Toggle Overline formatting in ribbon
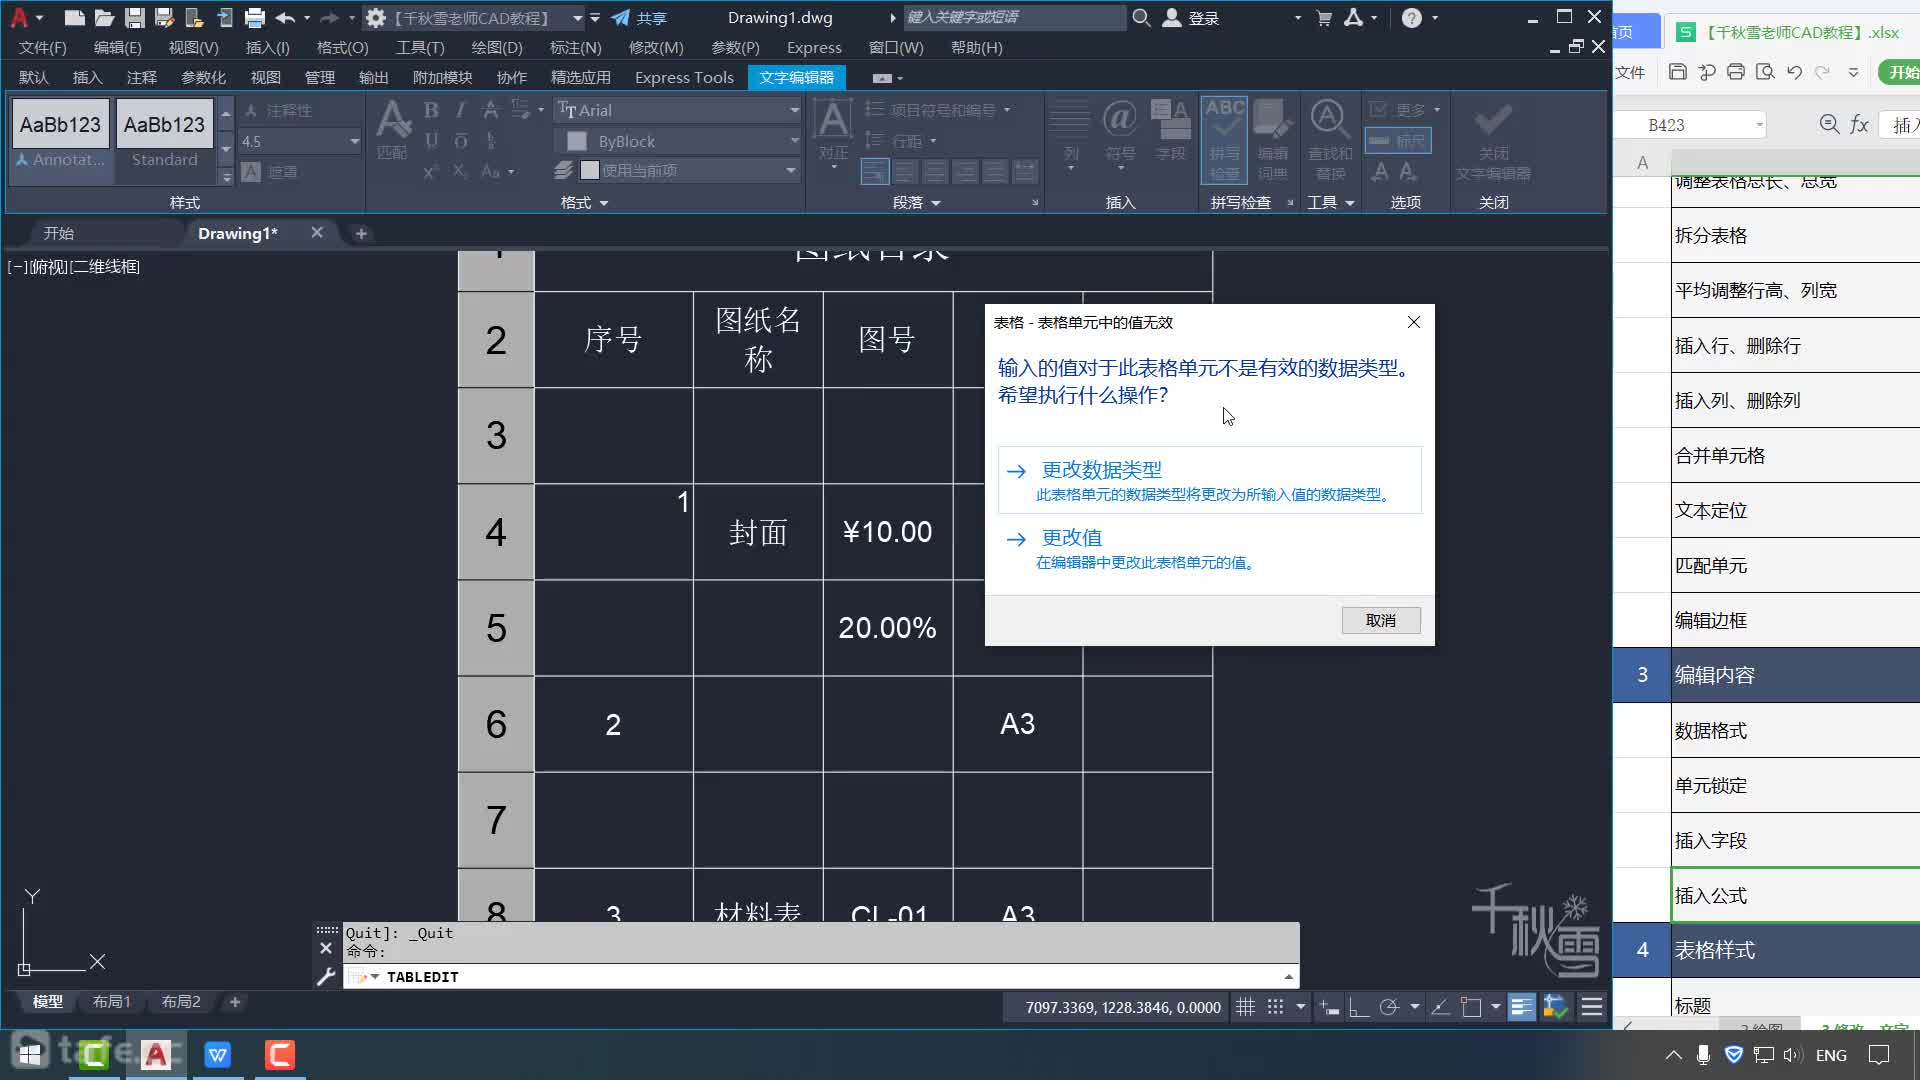 point(461,141)
